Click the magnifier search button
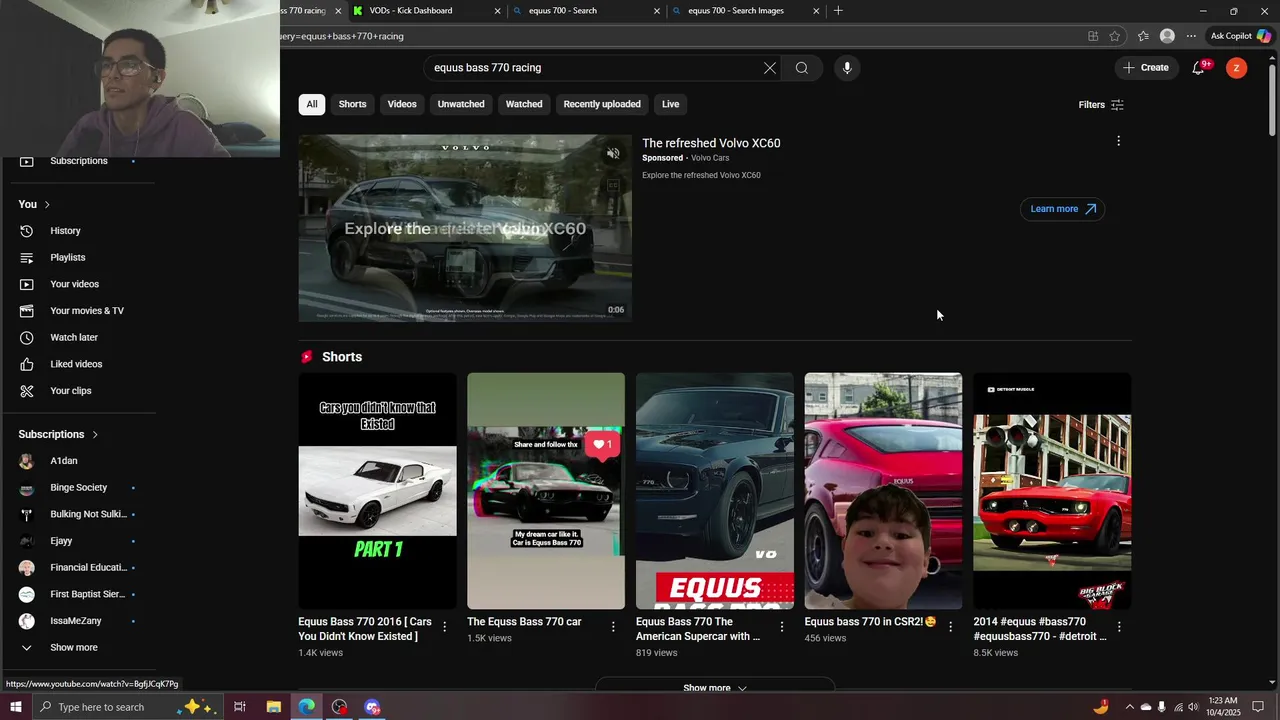1280x720 pixels. (x=802, y=68)
